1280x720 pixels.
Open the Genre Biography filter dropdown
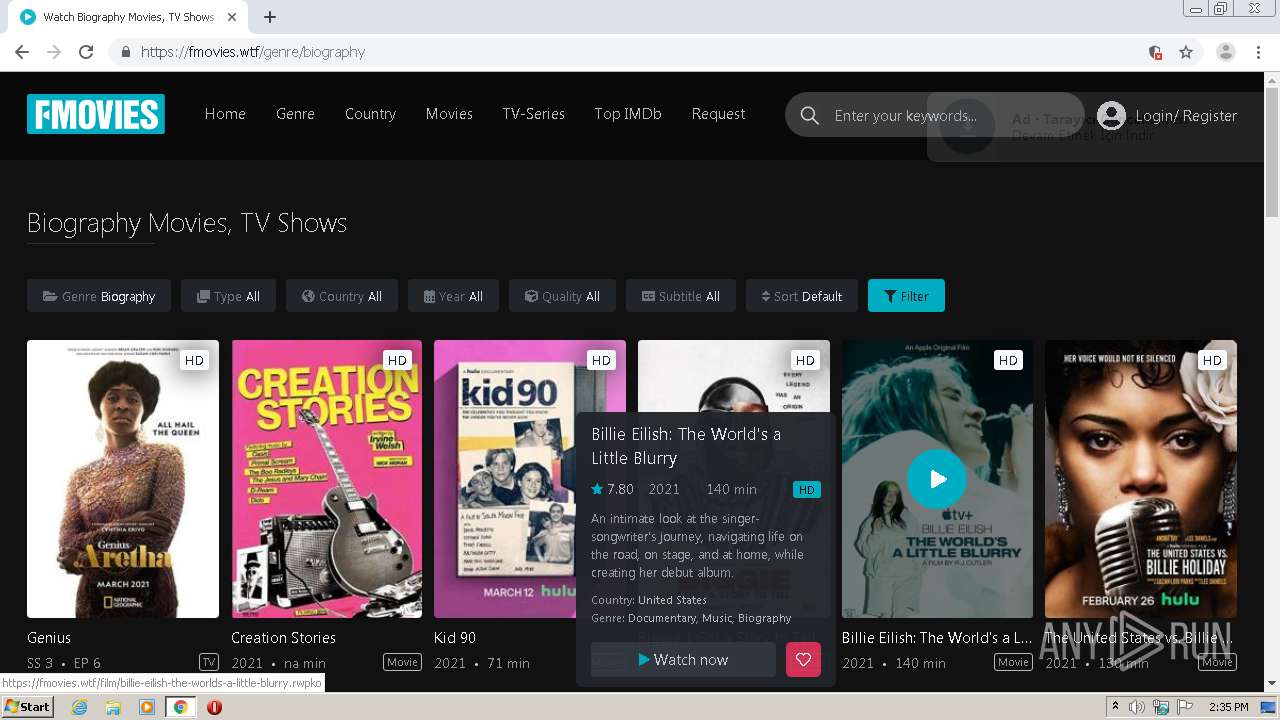click(99, 296)
